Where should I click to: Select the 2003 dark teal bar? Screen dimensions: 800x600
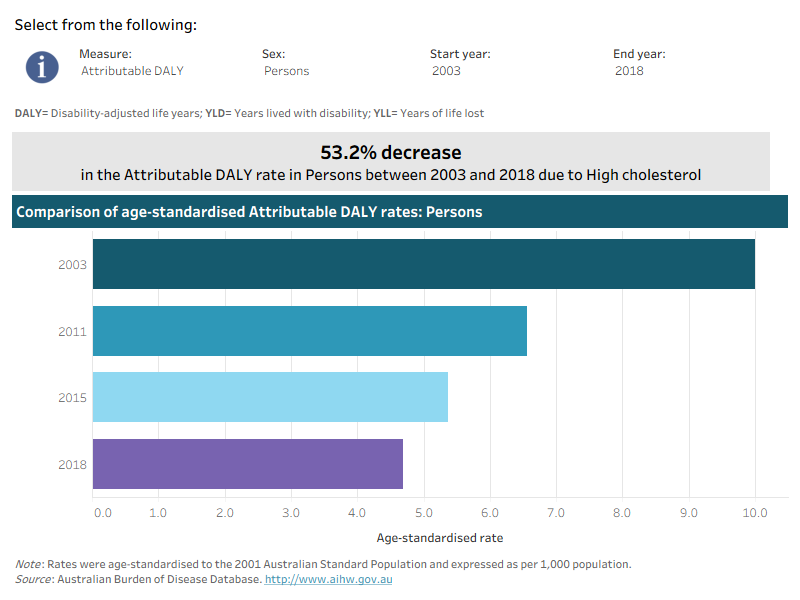[x=423, y=264]
